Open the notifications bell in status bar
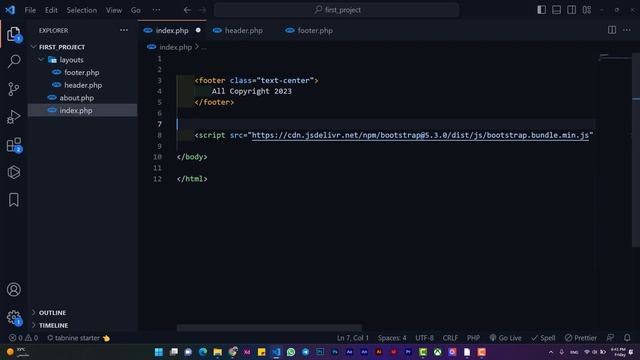640x360 pixels. coord(627,338)
